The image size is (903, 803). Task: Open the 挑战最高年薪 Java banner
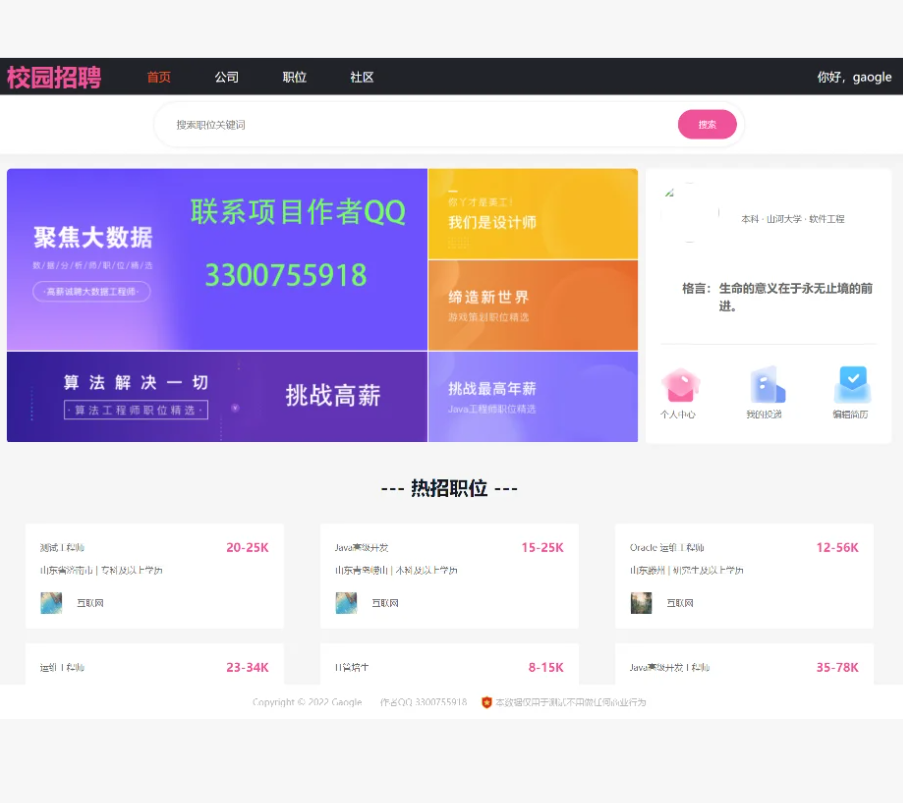(x=532, y=396)
